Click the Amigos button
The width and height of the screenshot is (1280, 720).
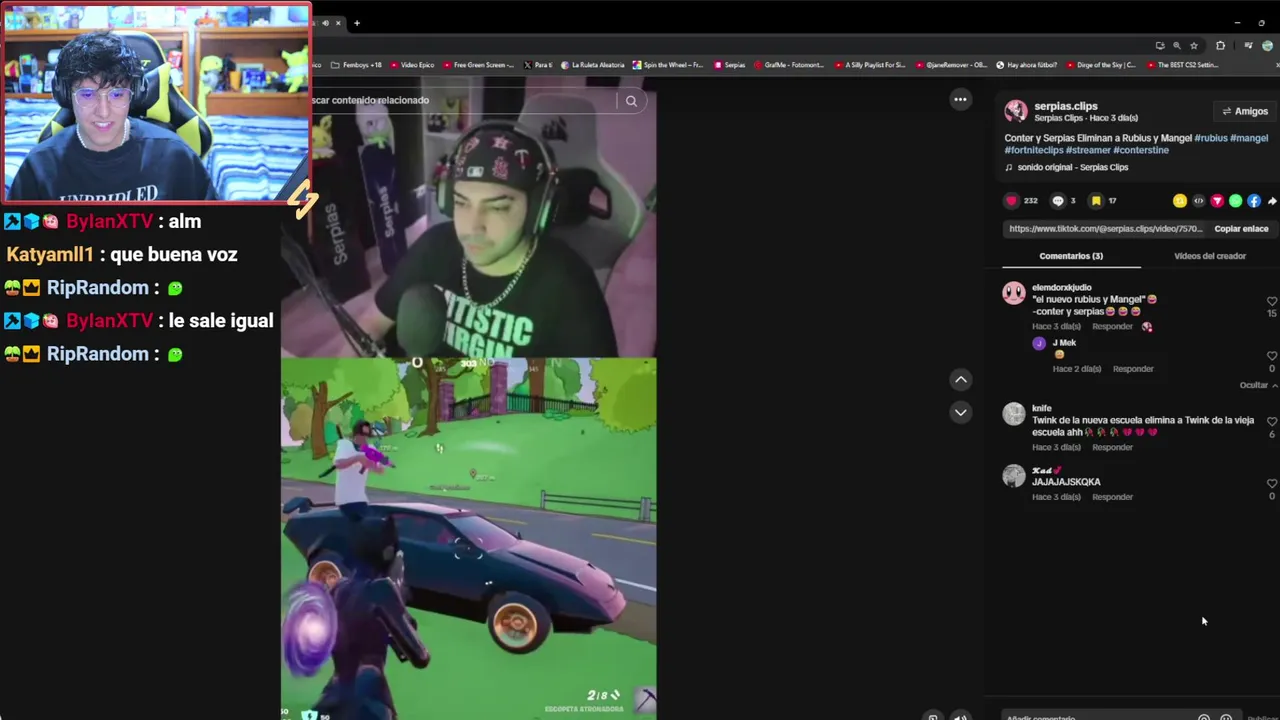1245,112
